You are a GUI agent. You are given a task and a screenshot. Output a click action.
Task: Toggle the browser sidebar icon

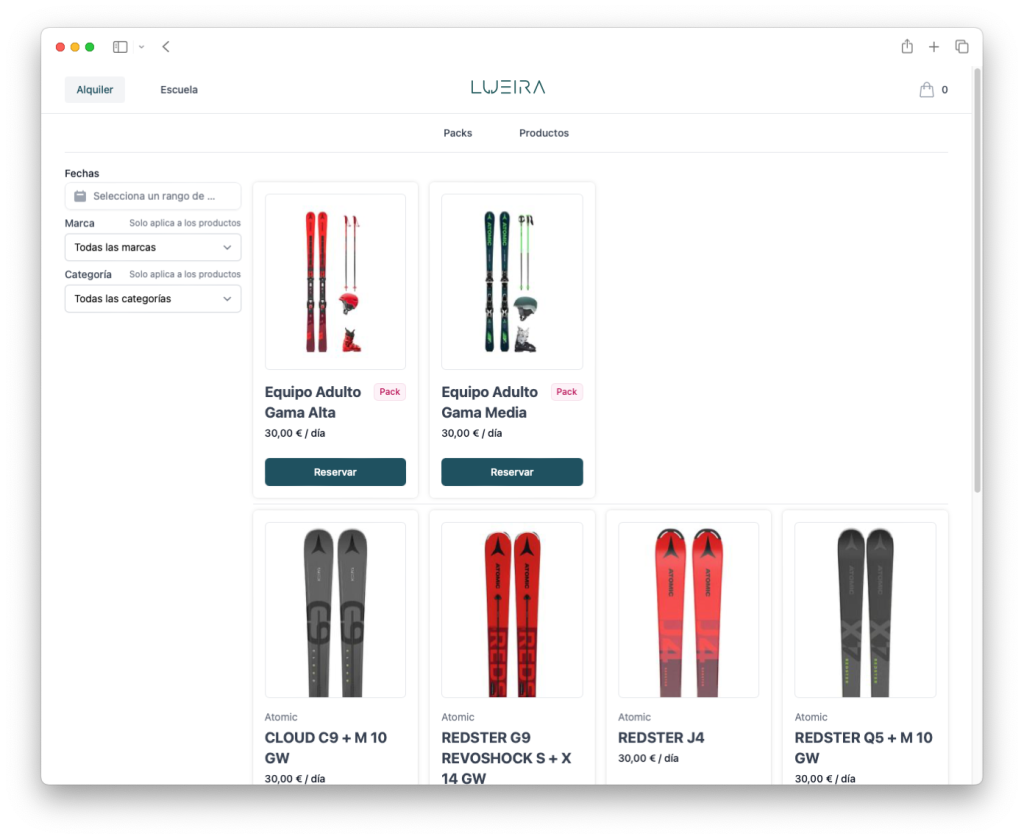(120, 47)
